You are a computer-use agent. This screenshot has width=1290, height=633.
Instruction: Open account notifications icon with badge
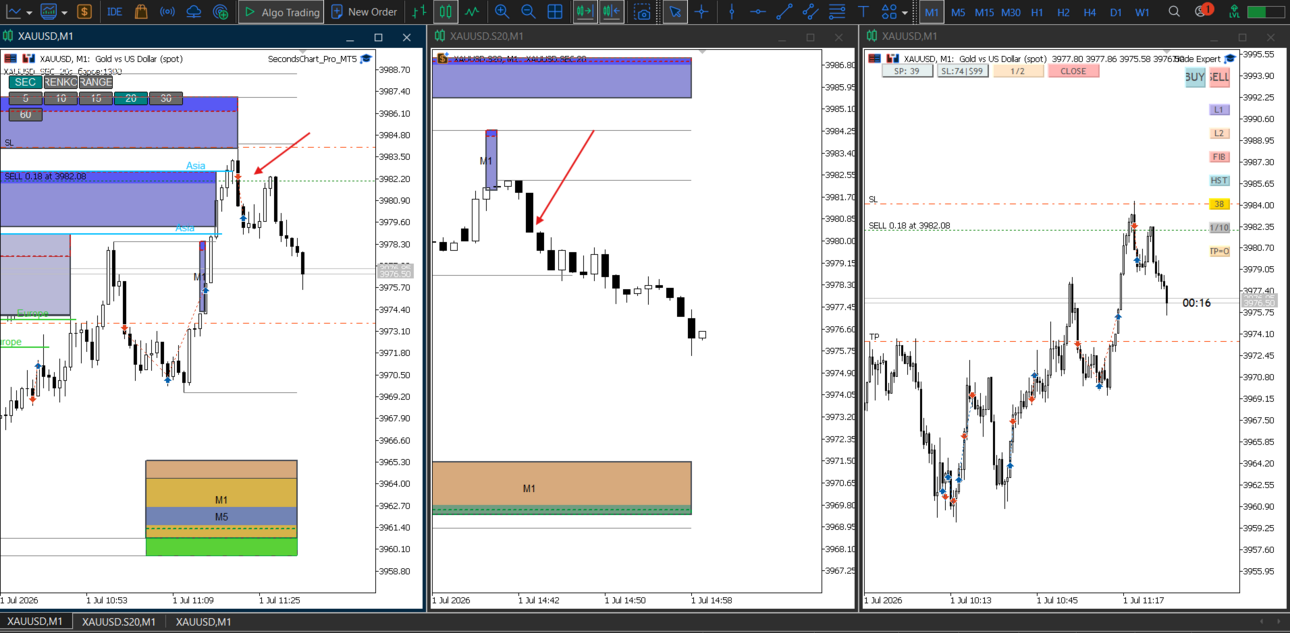[1203, 11]
